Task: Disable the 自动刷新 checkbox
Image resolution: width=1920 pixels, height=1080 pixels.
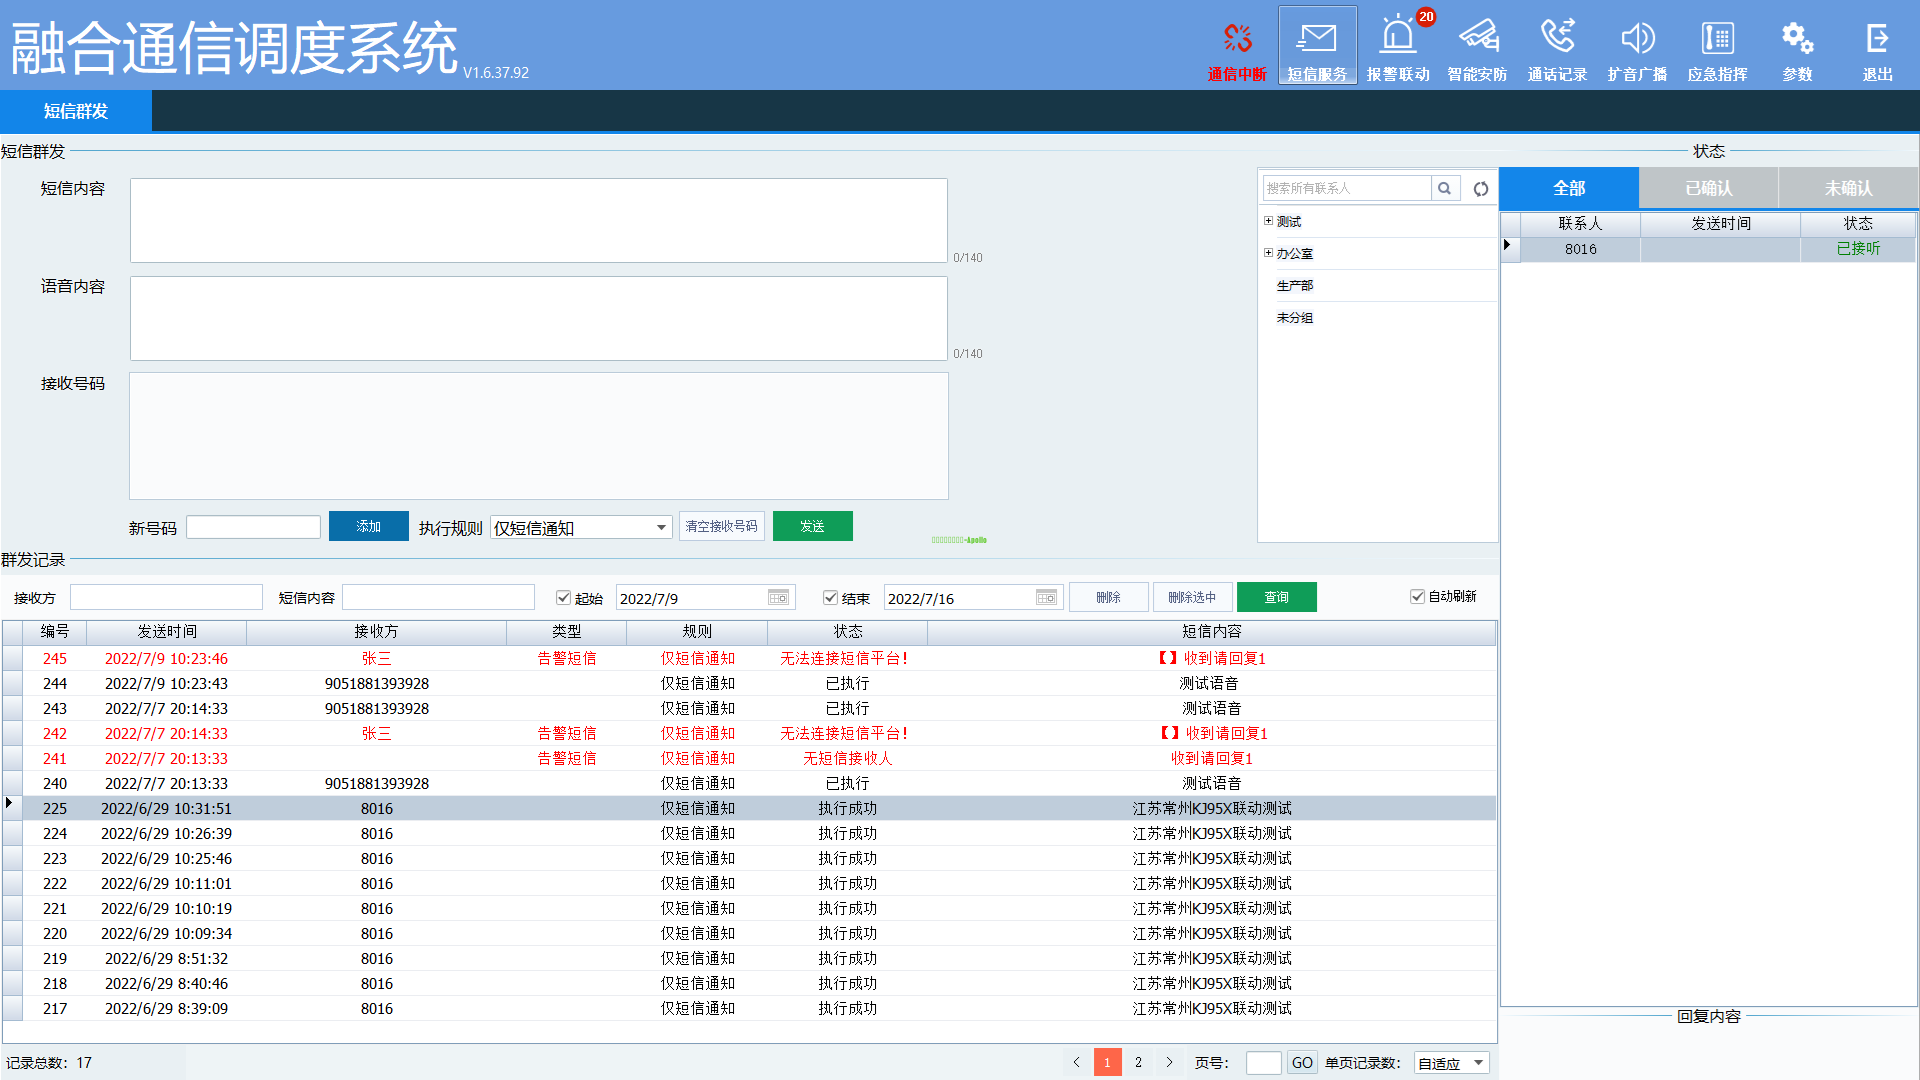Action: [x=1417, y=596]
